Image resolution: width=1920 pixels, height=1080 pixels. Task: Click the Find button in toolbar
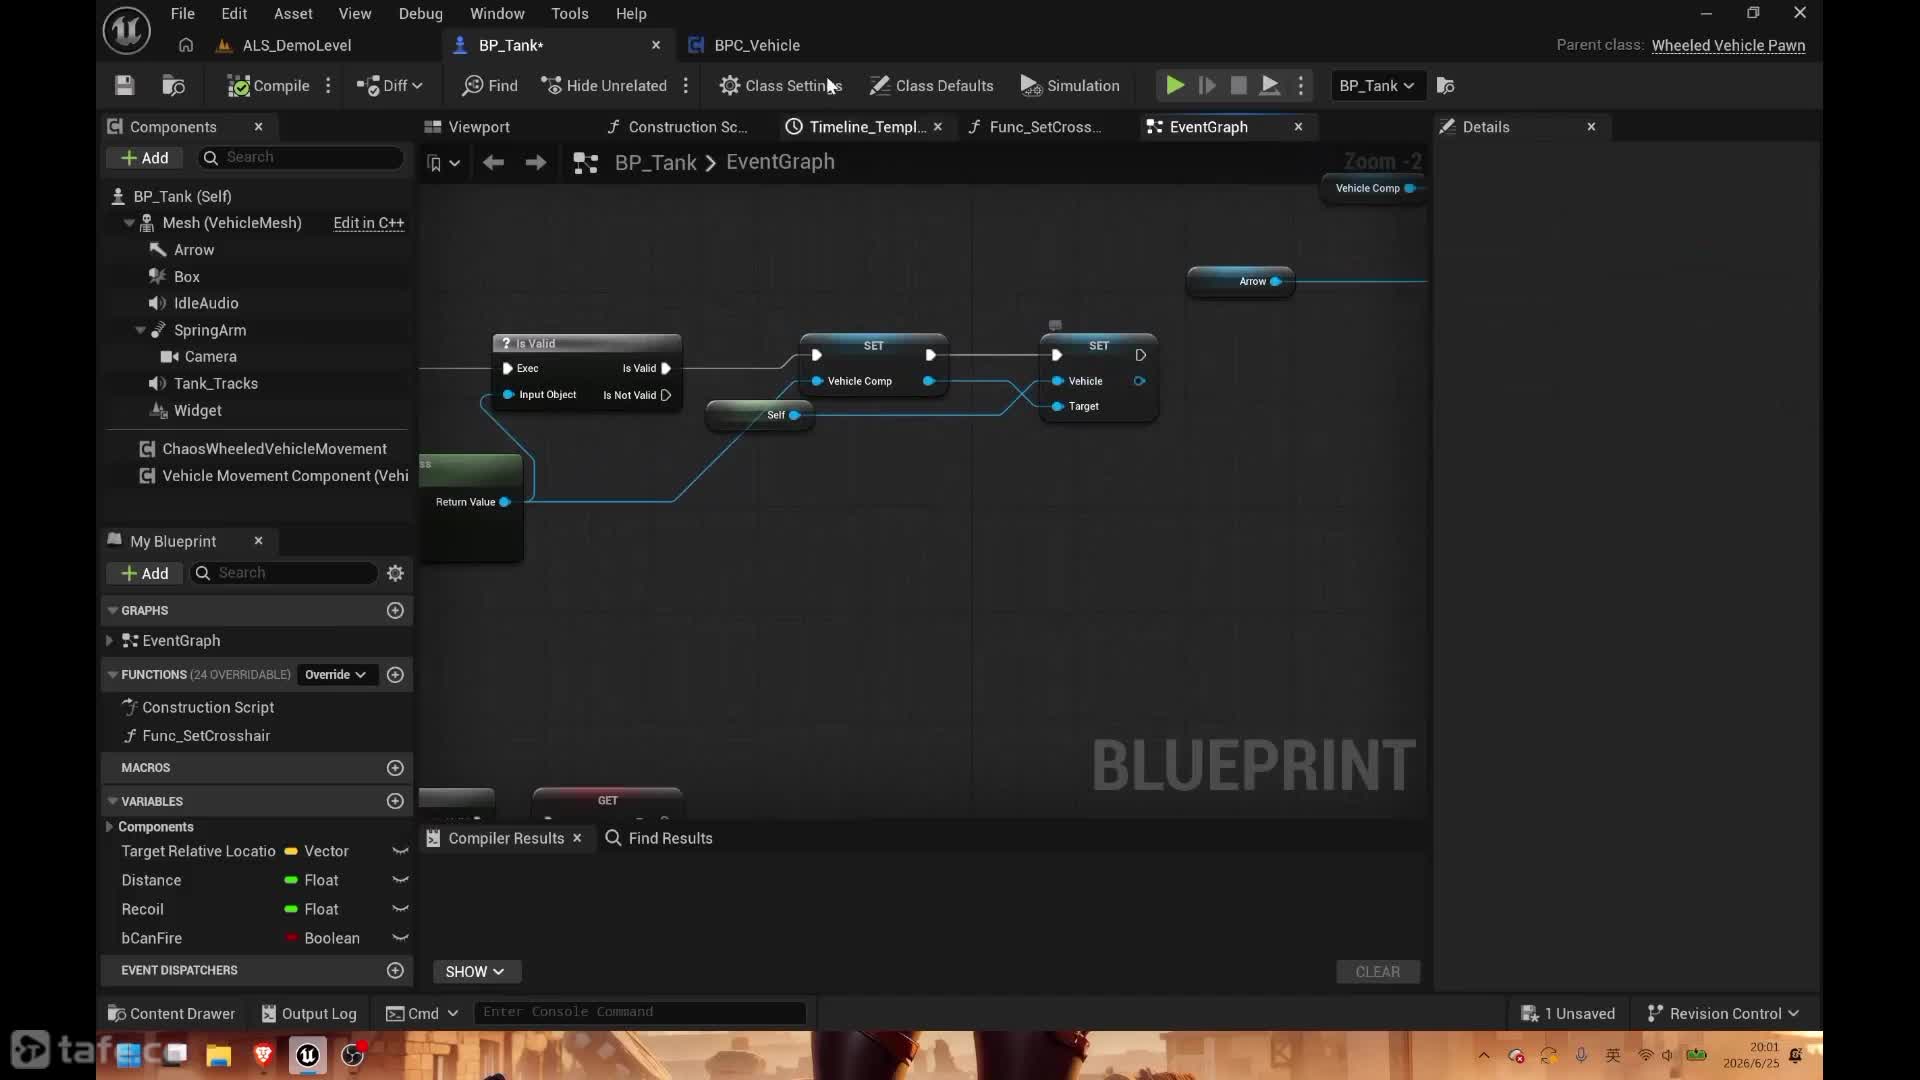coord(490,86)
